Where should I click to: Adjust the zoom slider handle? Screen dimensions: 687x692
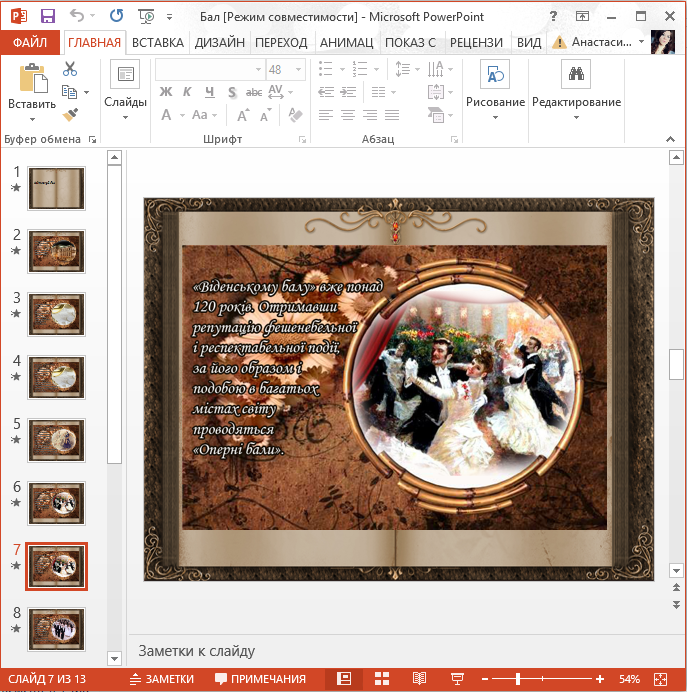(x=518, y=679)
